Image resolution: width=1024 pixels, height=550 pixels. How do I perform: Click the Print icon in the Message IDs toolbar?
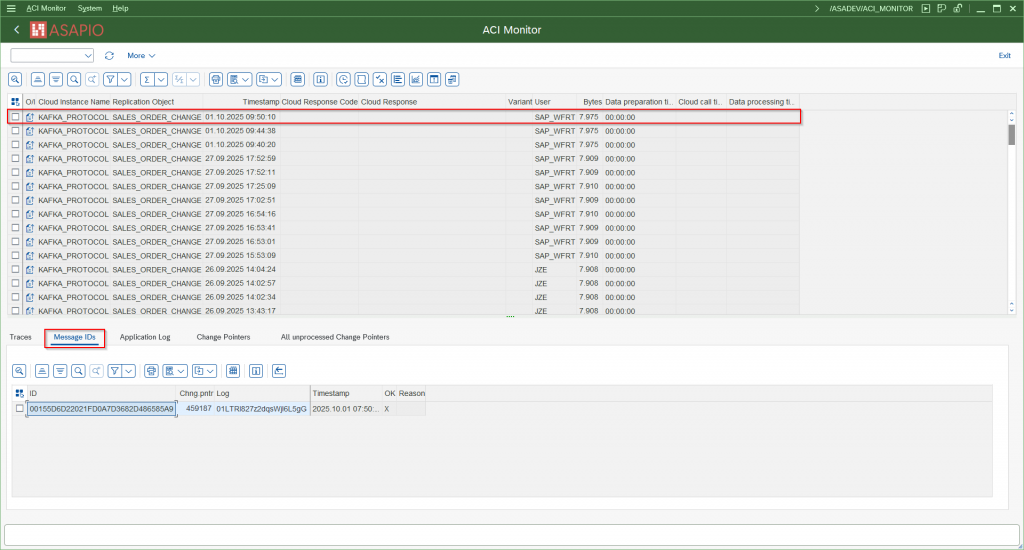(x=151, y=371)
